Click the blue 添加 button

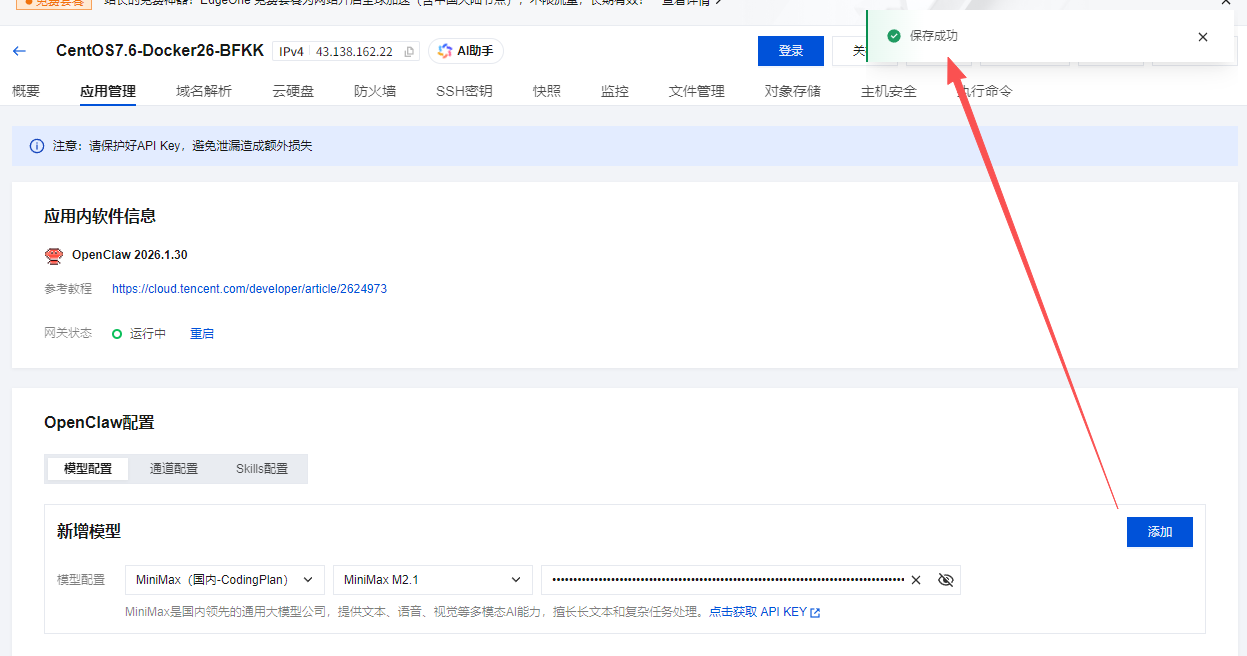pyautogui.click(x=1159, y=532)
